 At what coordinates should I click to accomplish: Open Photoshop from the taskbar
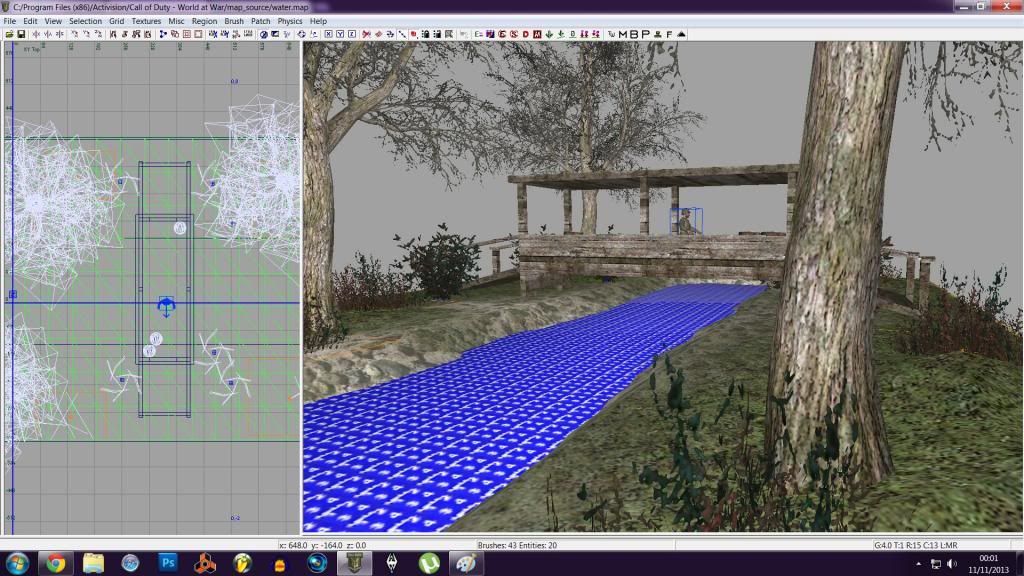(x=168, y=563)
